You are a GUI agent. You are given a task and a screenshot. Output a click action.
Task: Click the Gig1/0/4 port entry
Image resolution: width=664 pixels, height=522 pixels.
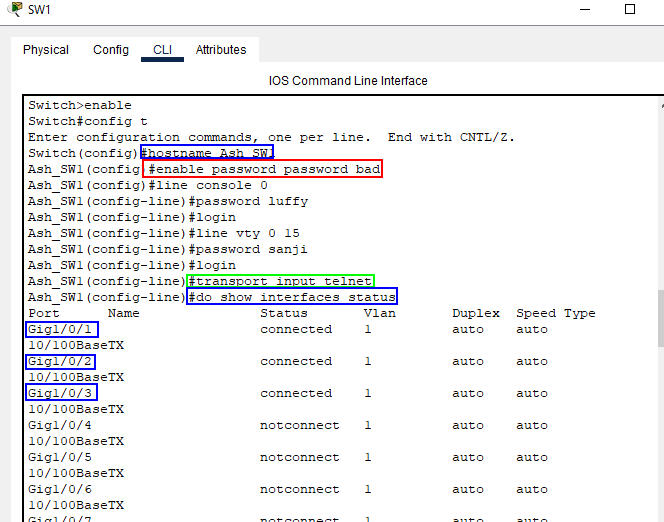[60, 425]
